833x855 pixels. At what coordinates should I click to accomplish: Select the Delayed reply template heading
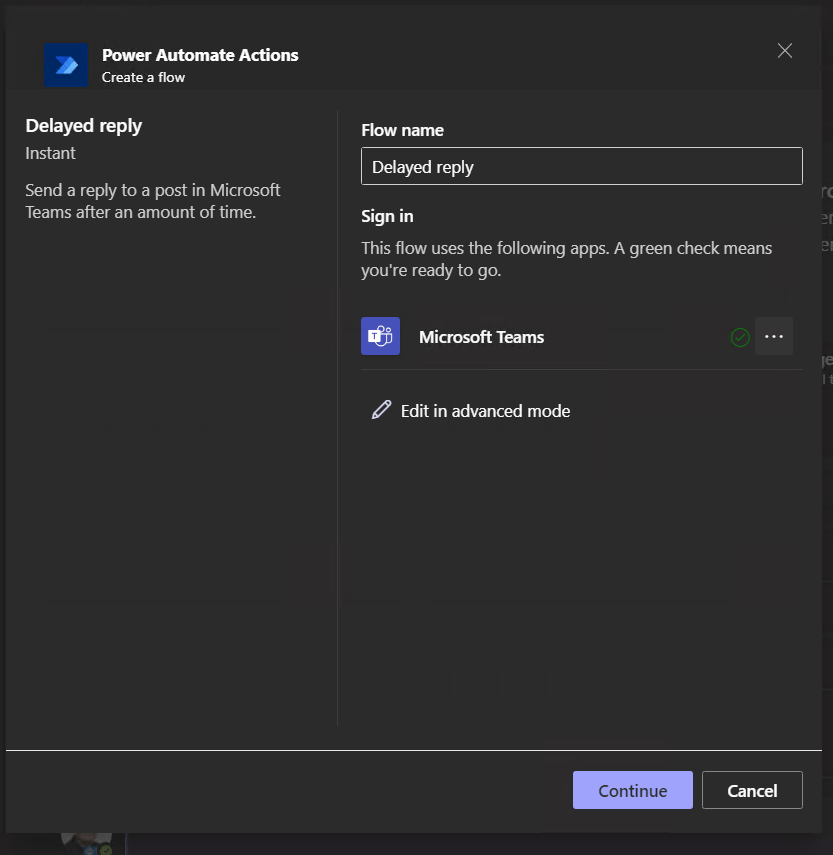tap(84, 126)
